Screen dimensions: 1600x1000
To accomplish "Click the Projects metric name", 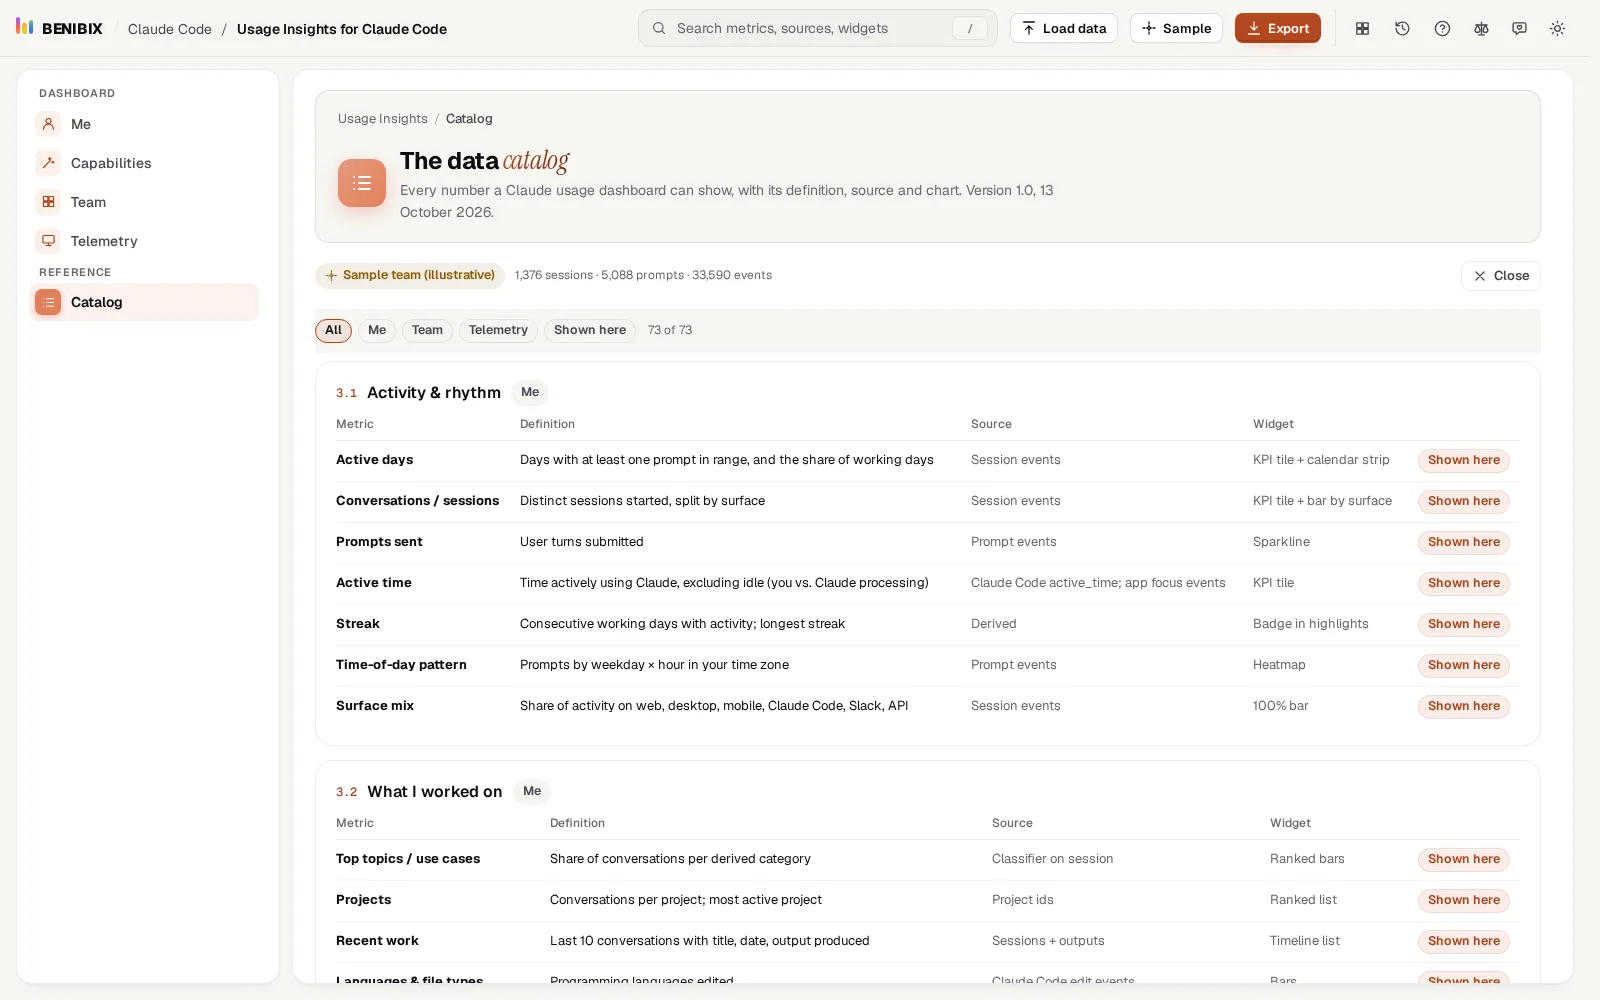I will 363,900.
